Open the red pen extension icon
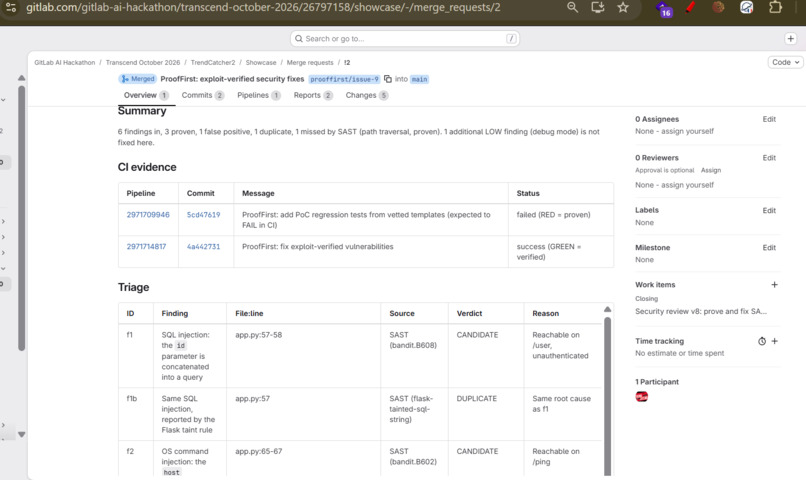The width and height of the screenshot is (806, 480). click(691, 8)
